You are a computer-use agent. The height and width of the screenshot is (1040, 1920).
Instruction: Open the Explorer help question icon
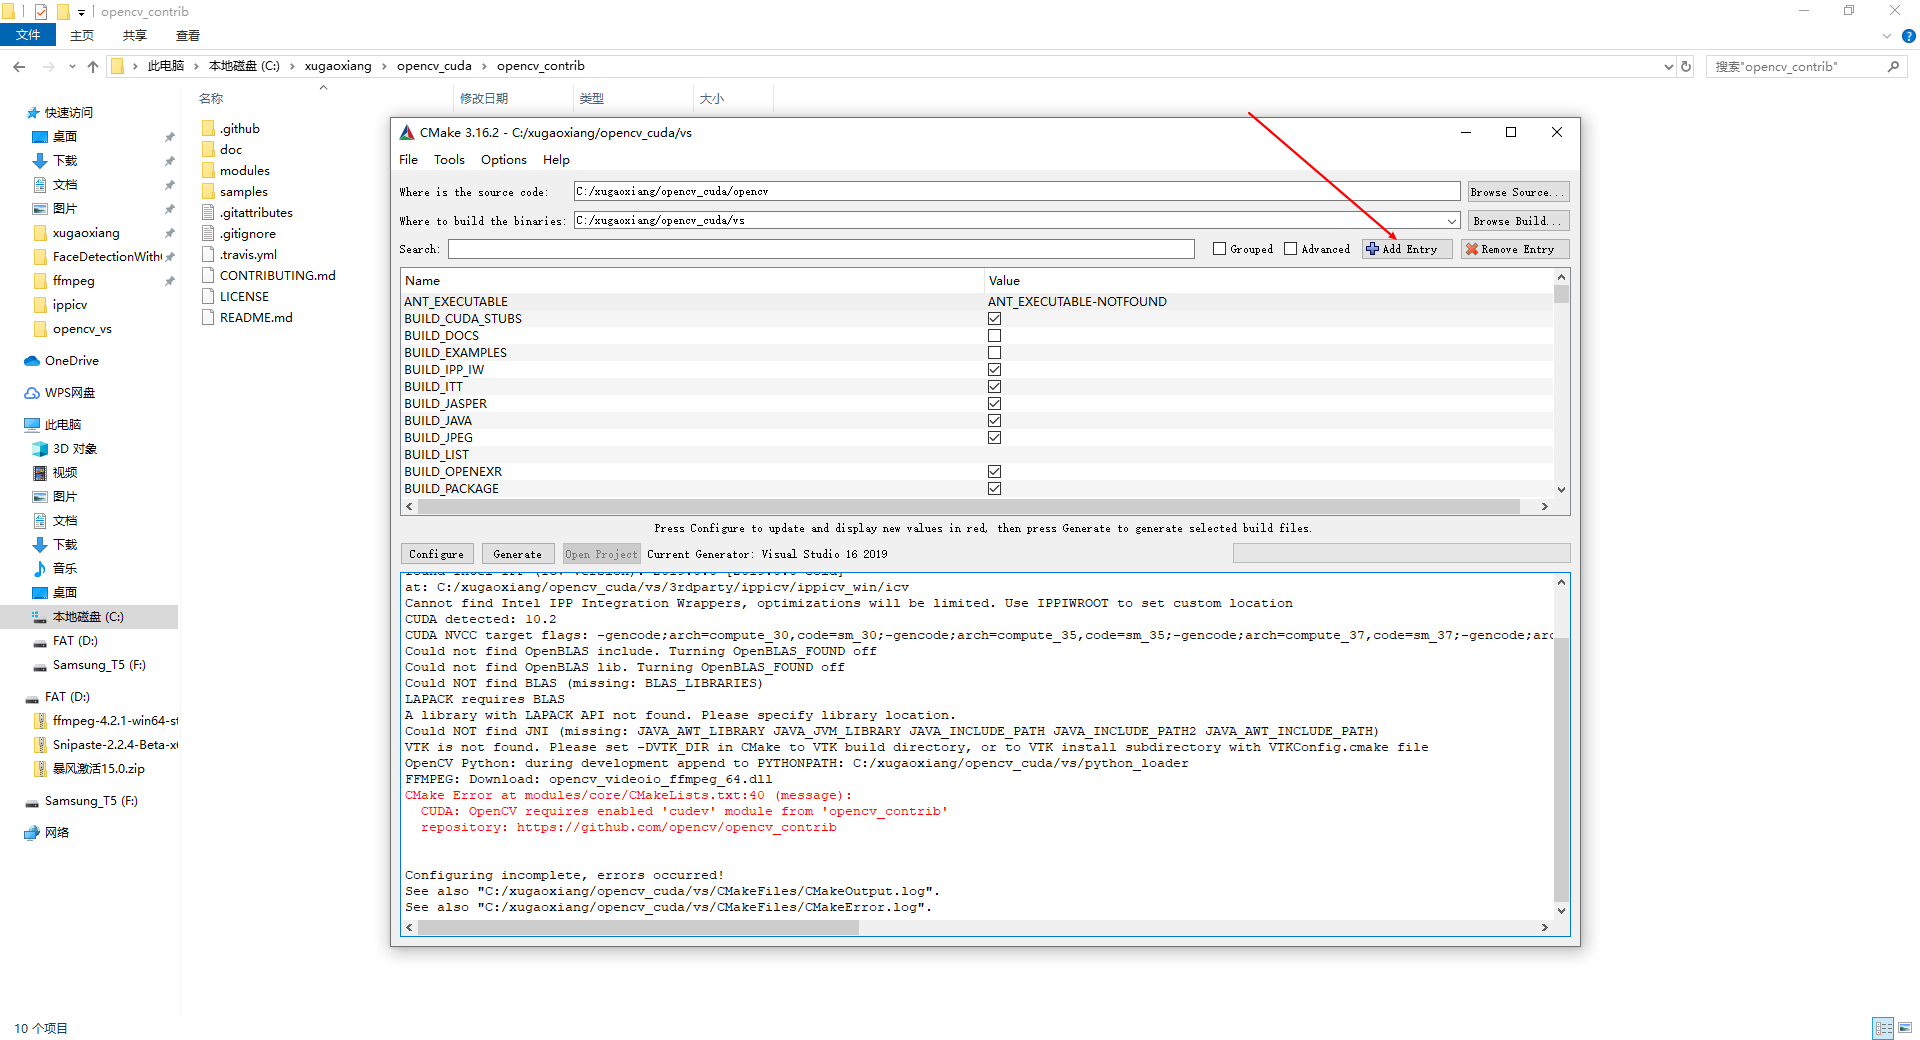click(1908, 36)
